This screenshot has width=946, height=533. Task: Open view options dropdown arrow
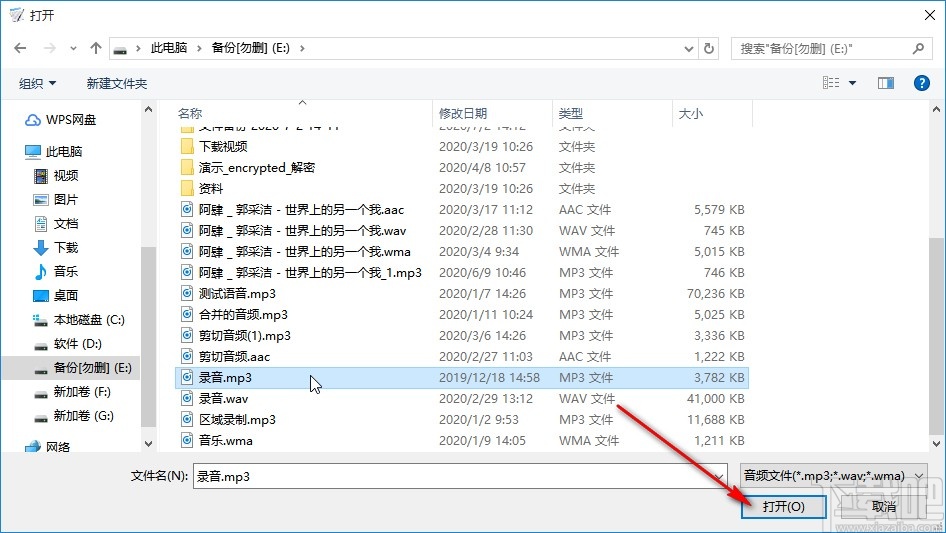[x=852, y=83]
